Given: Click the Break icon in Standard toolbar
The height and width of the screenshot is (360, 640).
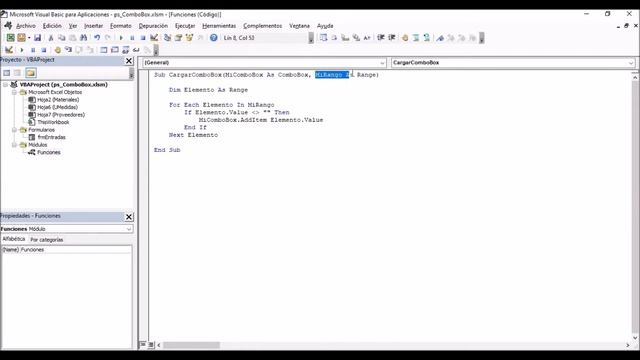Looking at the screenshot, I should pyautogui.click(x=132, y=38).
